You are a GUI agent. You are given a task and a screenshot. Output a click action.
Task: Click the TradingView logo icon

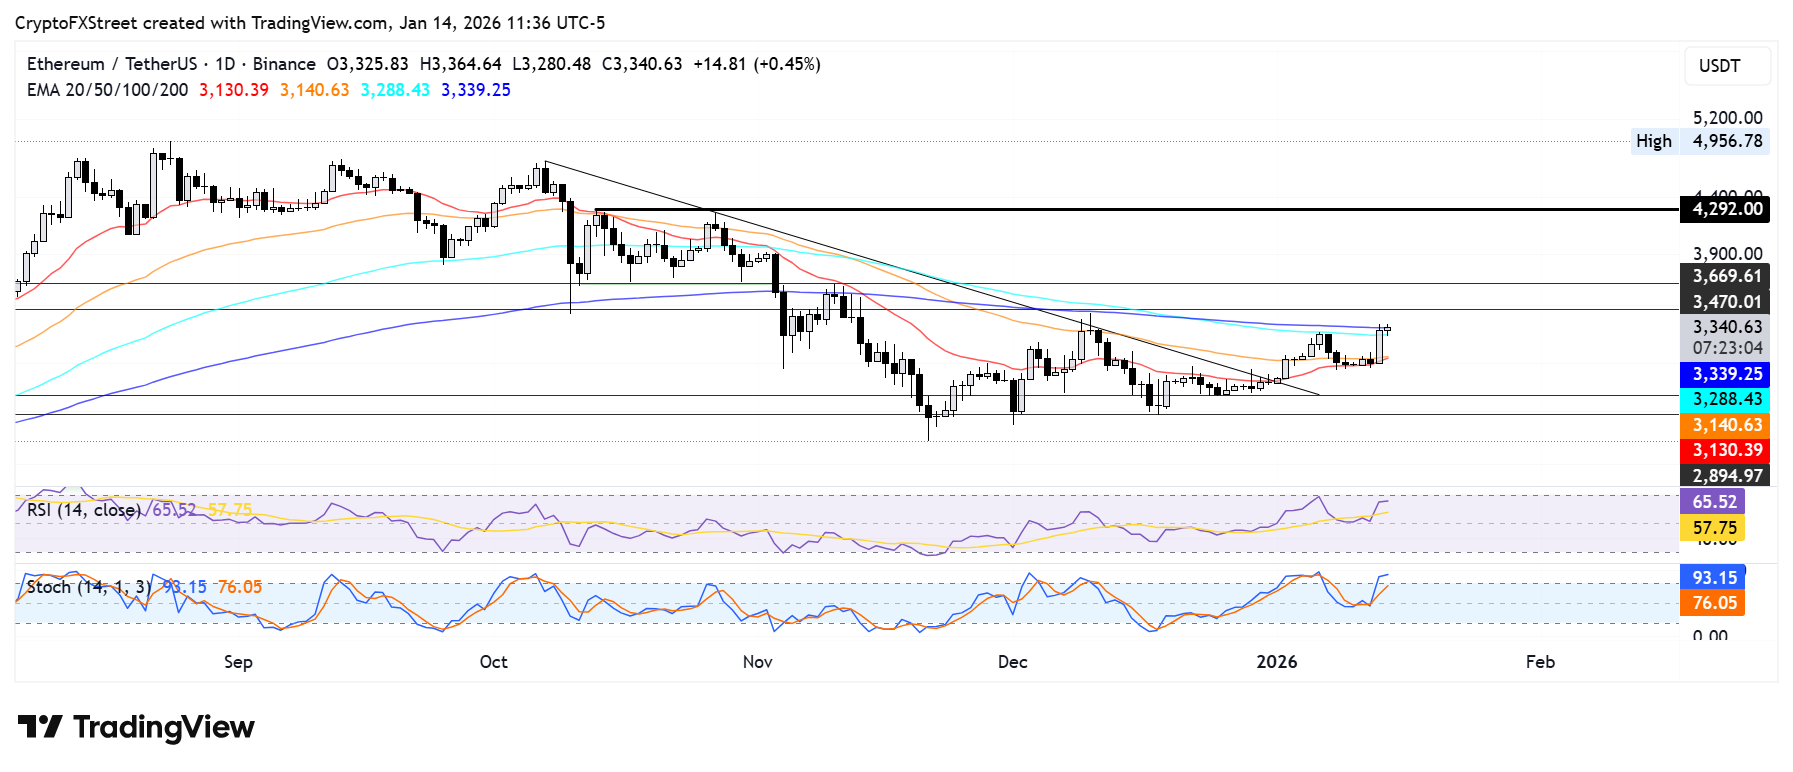[40, 727]
